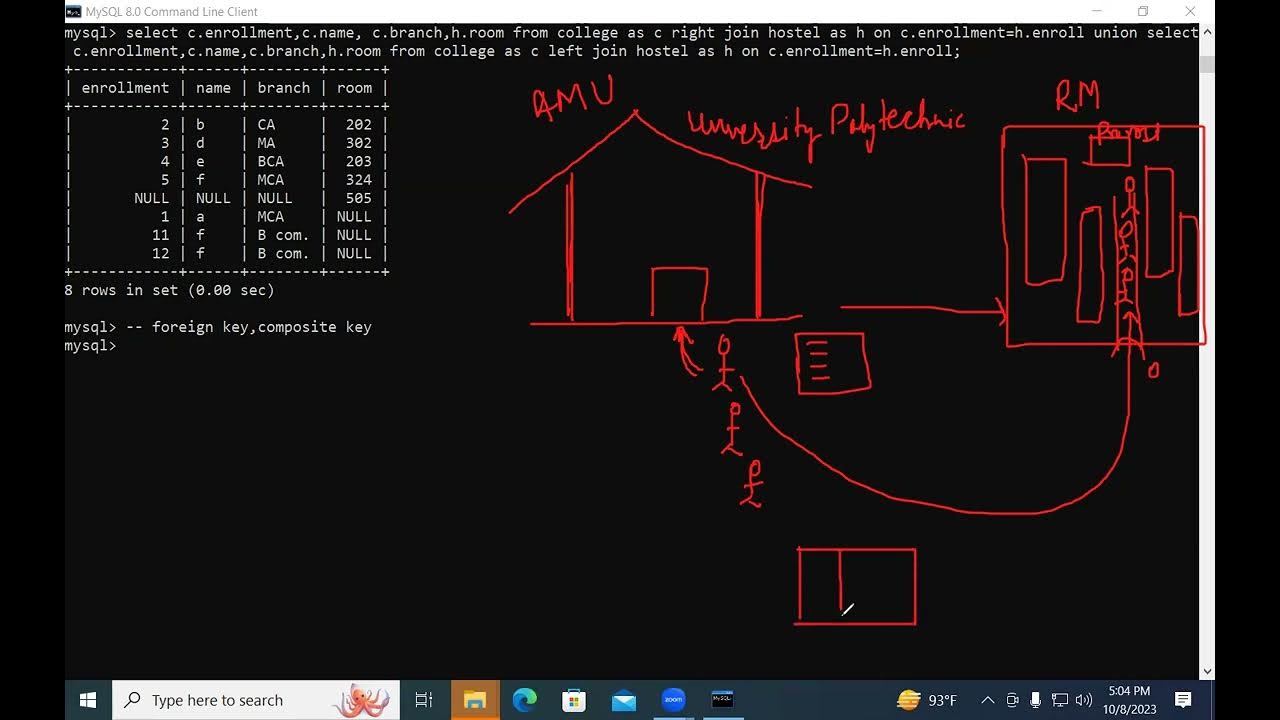Open the Mail app icon
Image resolution: width=1280 pixels, height=720 pixels.
624,700
